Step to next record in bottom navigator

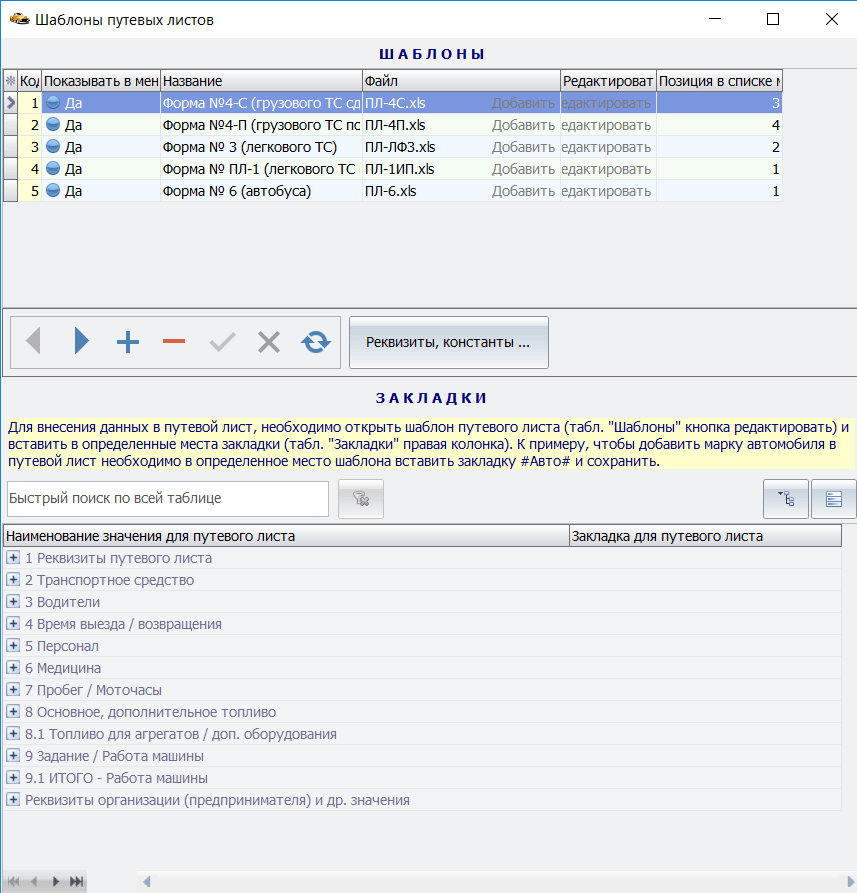pos(56,882)
